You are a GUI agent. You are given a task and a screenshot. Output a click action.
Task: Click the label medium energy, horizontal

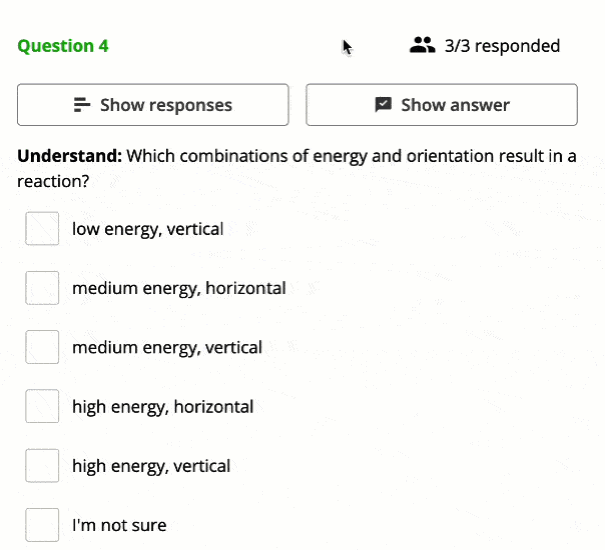[179, 289]
